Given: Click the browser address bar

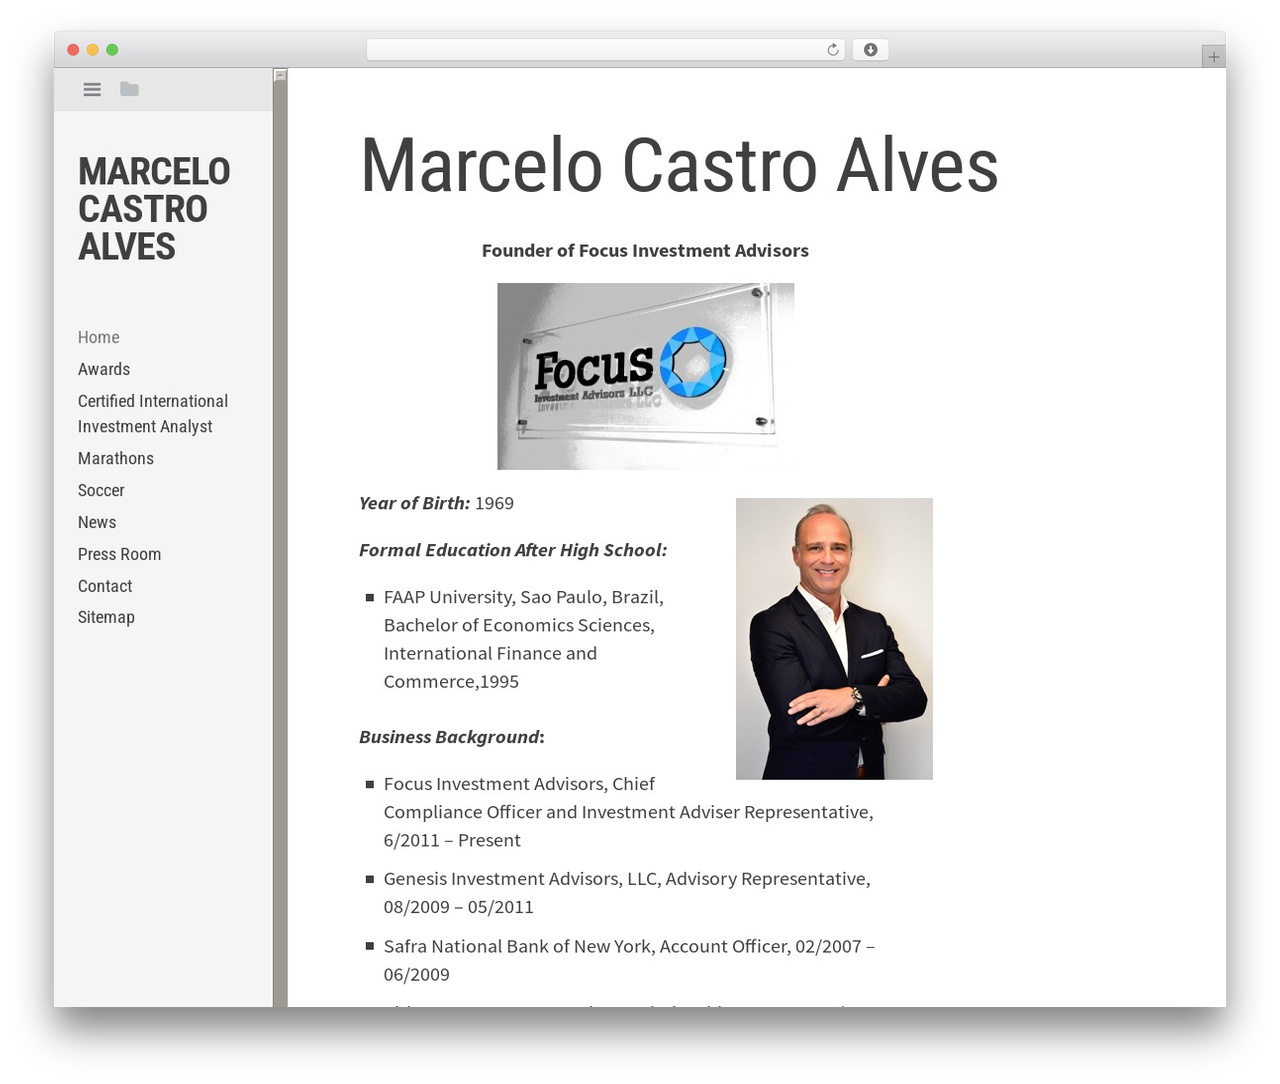Looking at the screenshot, I should [605, 50].
